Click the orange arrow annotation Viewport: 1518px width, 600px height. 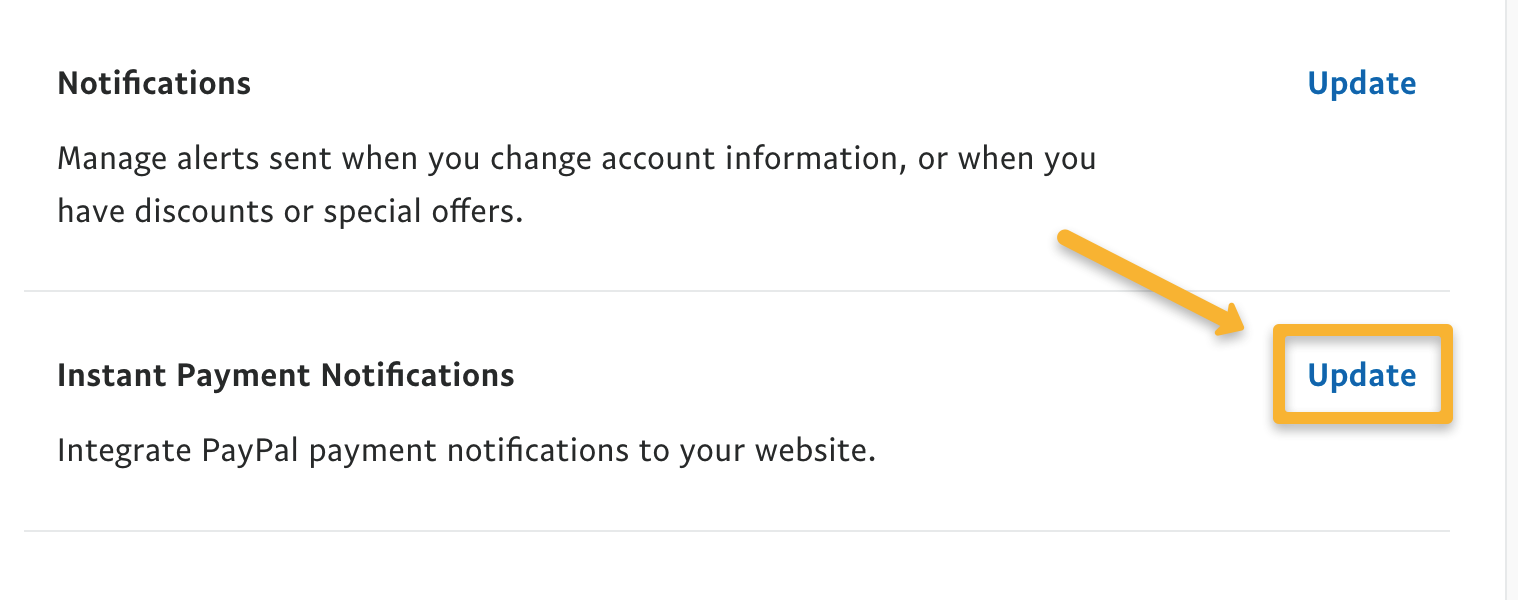(x=1150, y=283)
